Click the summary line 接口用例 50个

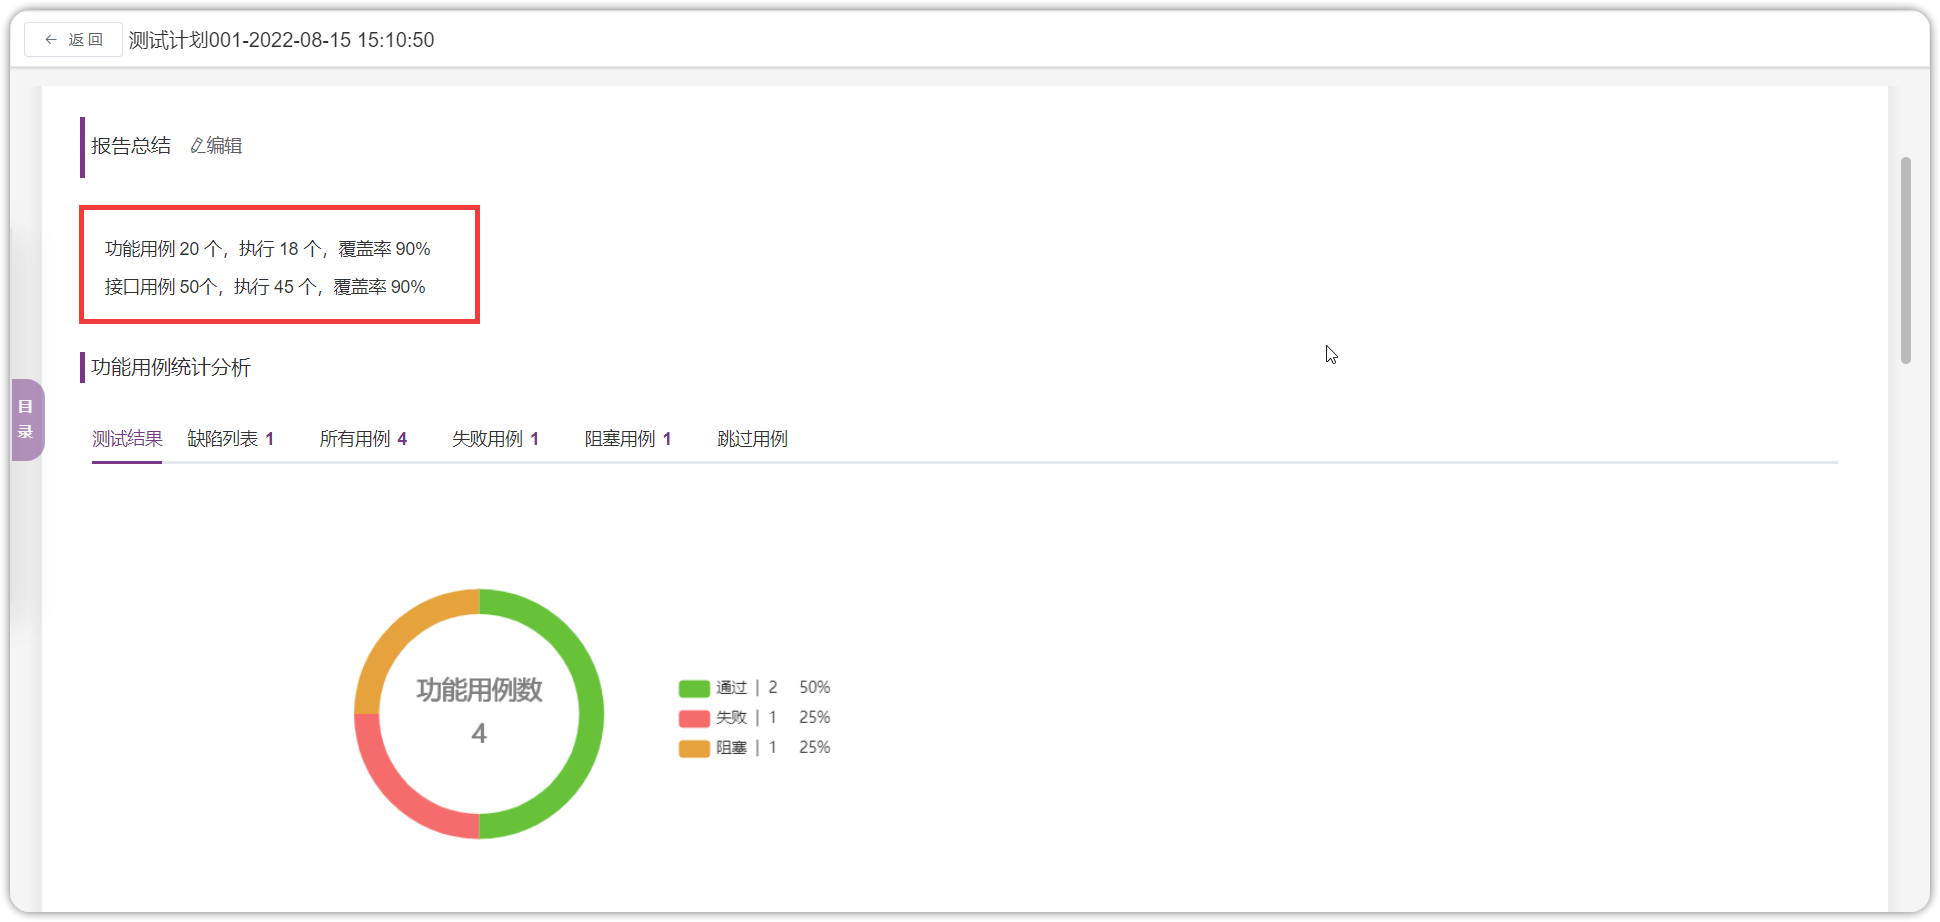[x=265, y=287]
